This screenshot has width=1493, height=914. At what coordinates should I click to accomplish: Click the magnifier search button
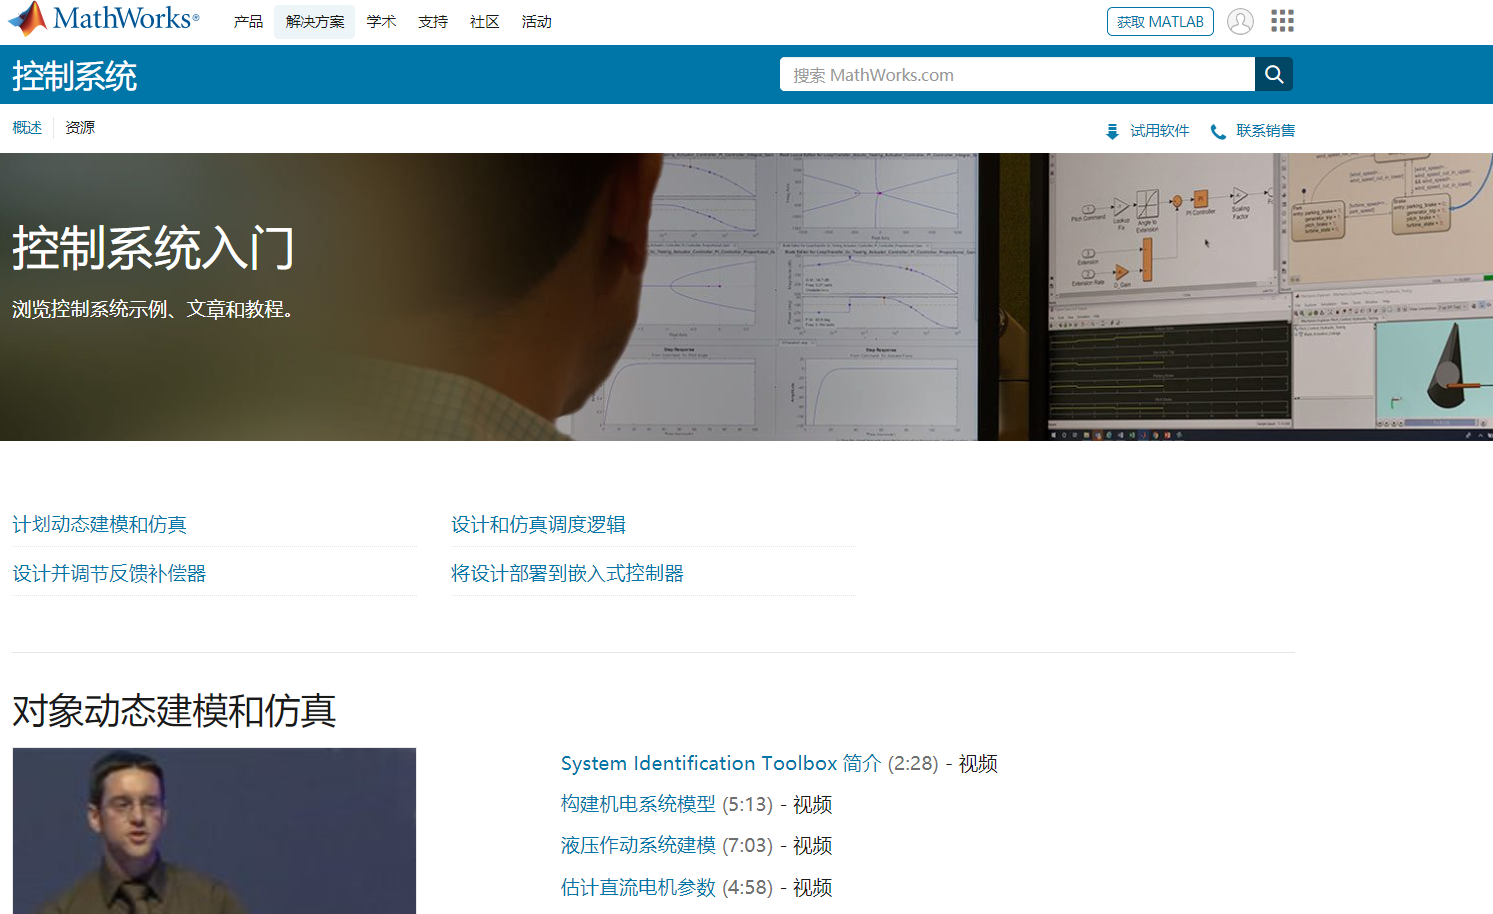coord(1274,74)
